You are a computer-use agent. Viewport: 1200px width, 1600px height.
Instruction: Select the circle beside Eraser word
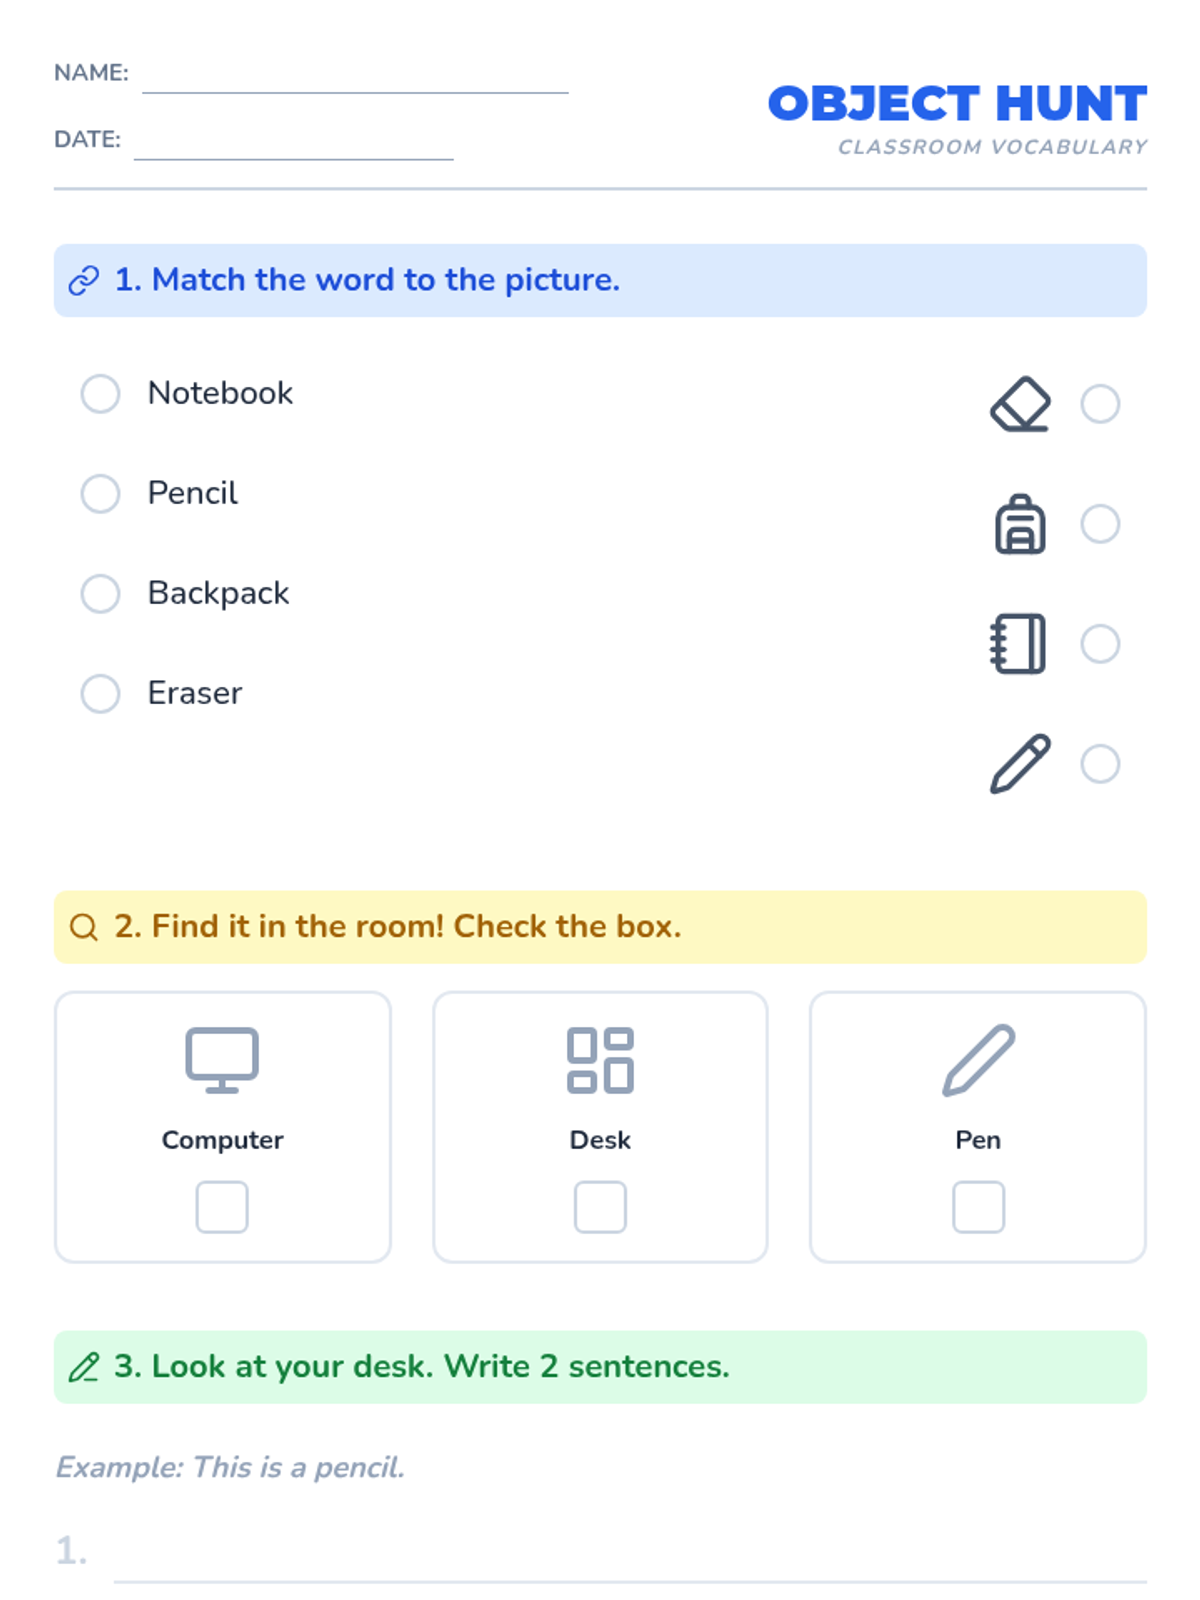click(100, 694)
